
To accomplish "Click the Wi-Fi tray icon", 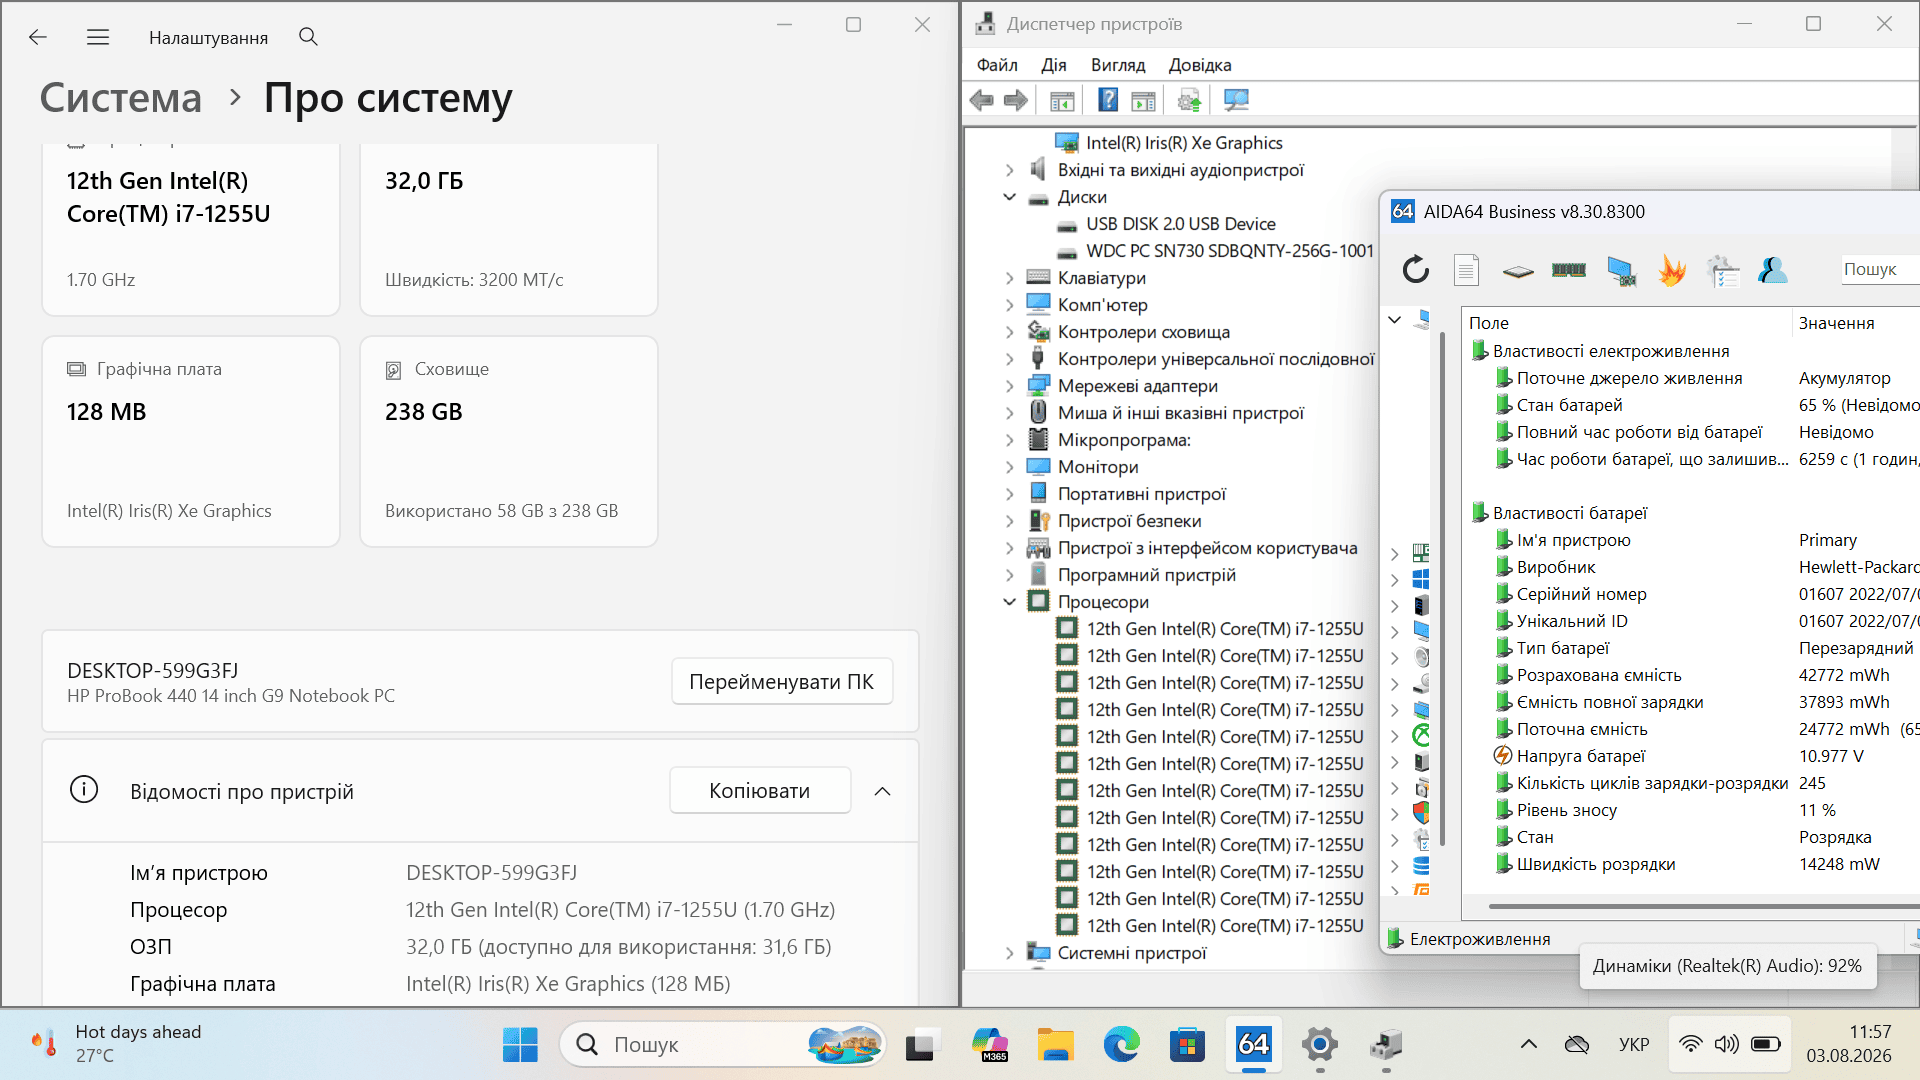I will point(1690,1044).
